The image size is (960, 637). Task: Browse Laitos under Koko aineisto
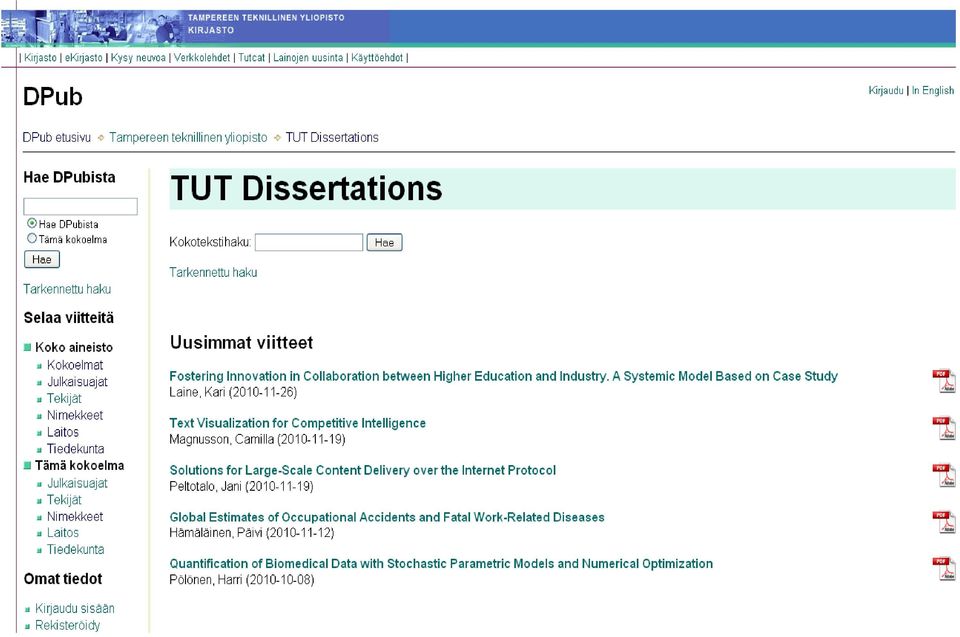(63, 432)
